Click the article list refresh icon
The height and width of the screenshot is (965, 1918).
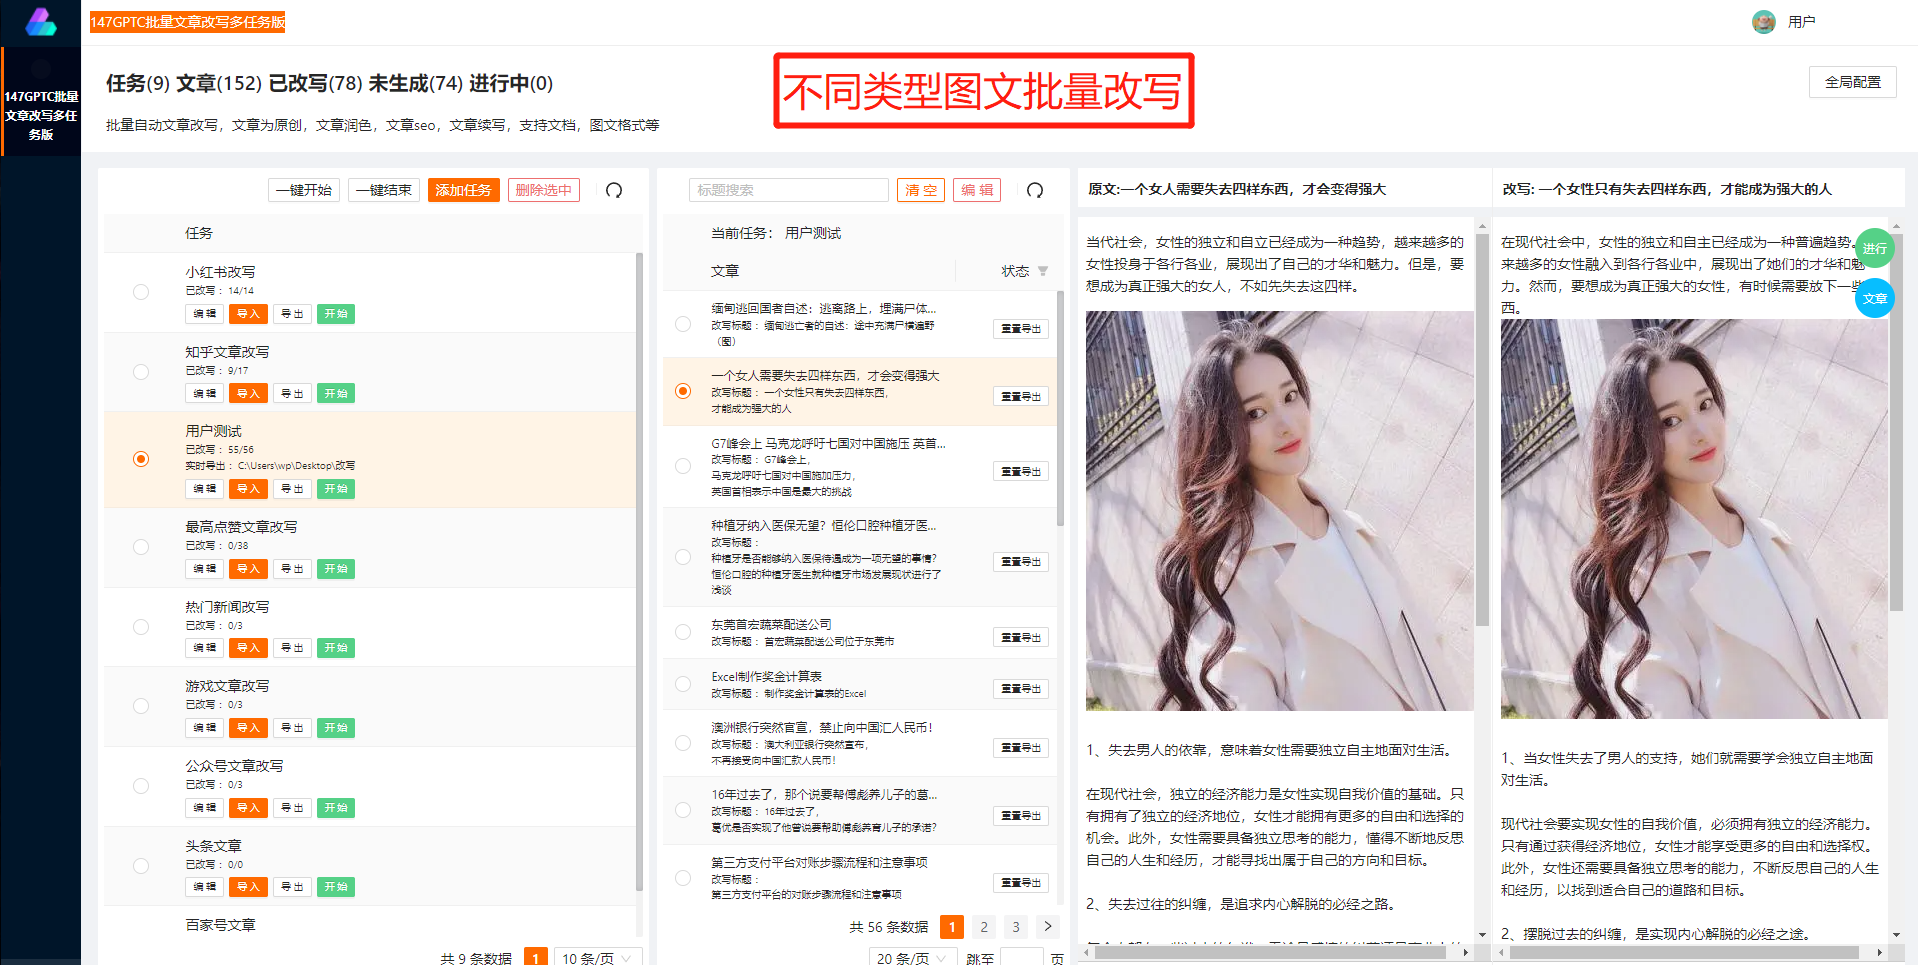(1035, 190)
